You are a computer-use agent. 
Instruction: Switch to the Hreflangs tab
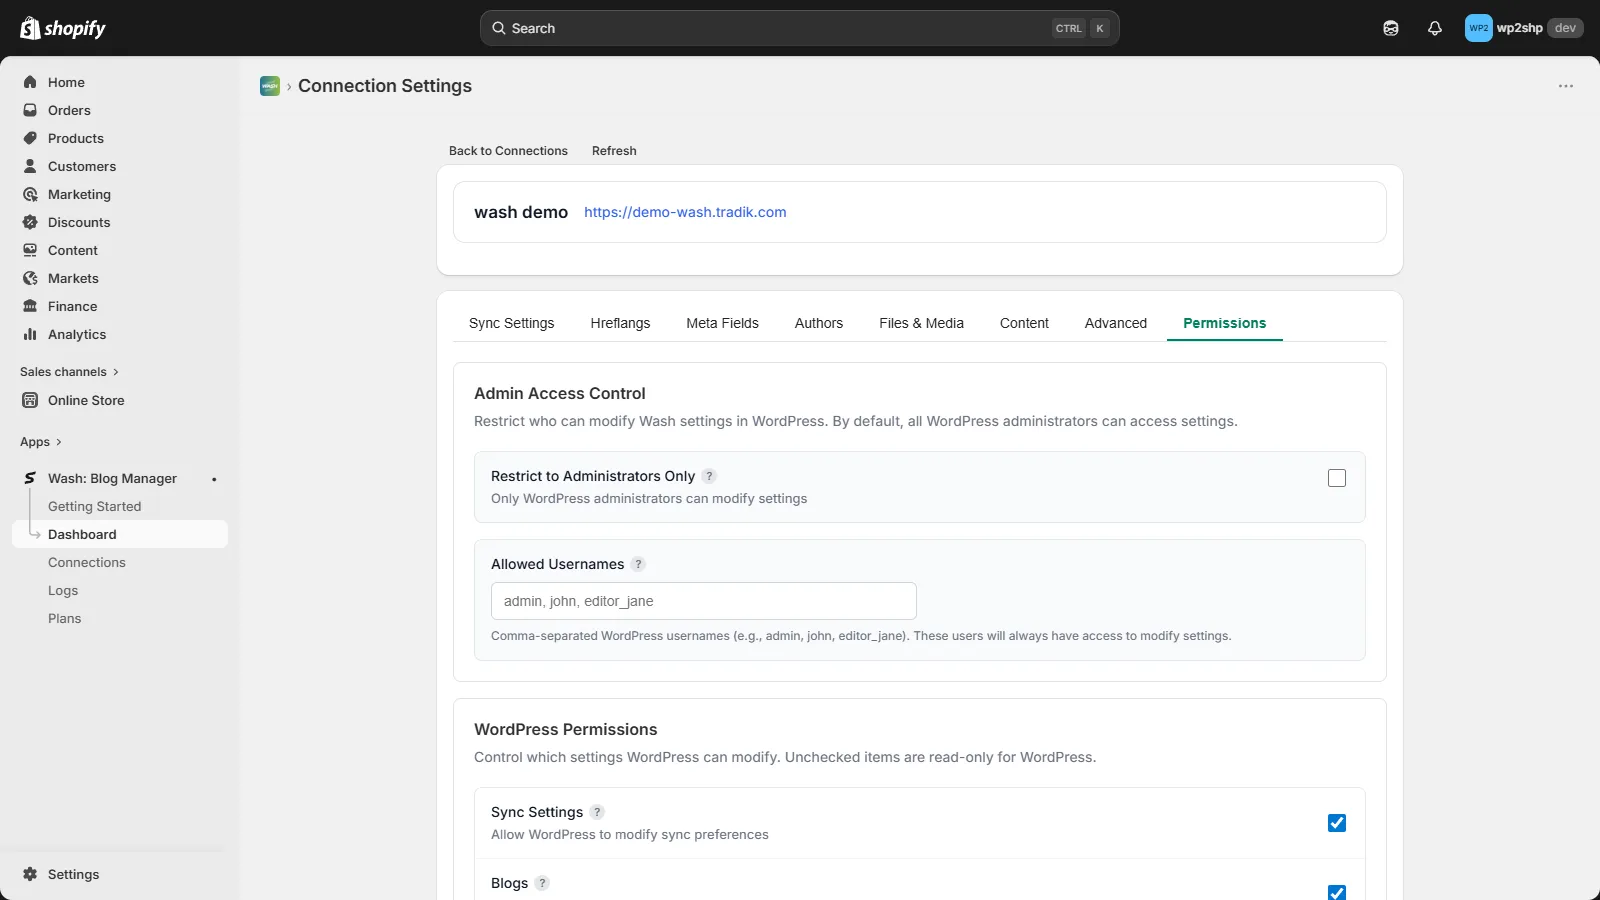coord(620,323)
